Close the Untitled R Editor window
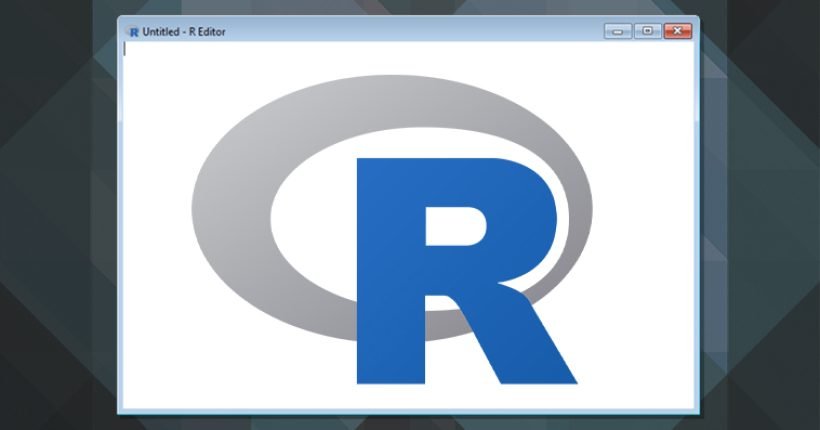The width and height of the screenshot is (820, 430). point(678,31)
